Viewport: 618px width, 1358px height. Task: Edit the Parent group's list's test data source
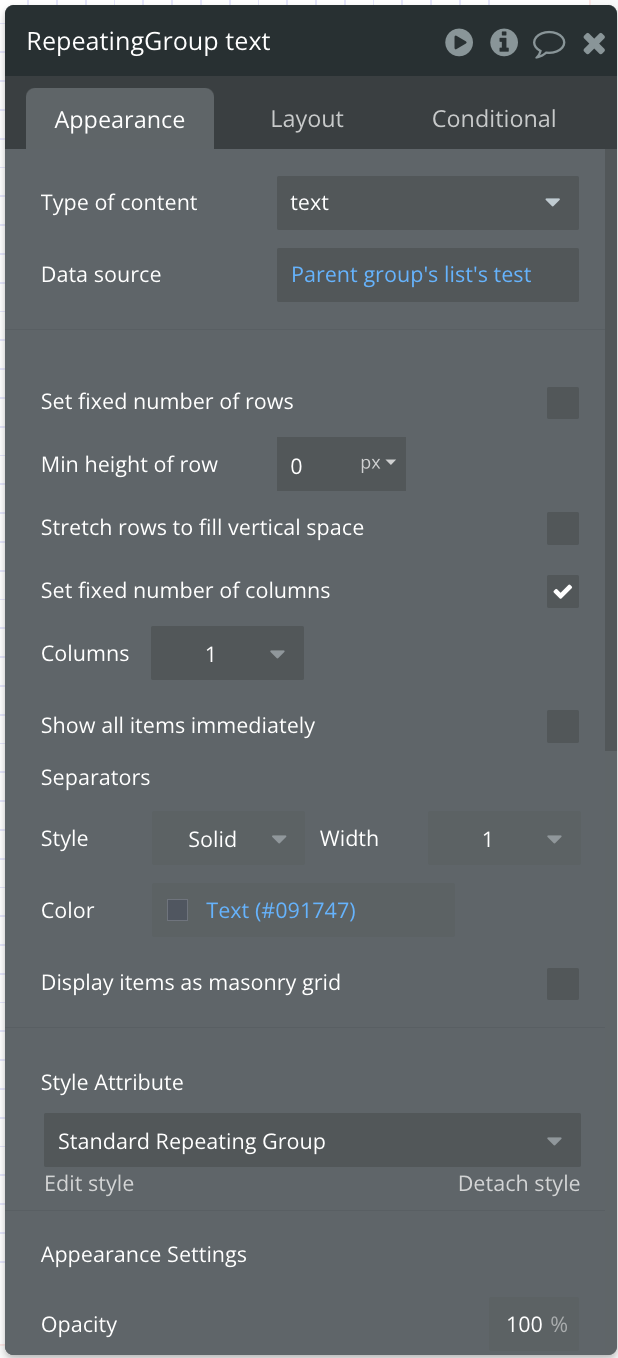(x=428, y=275)
